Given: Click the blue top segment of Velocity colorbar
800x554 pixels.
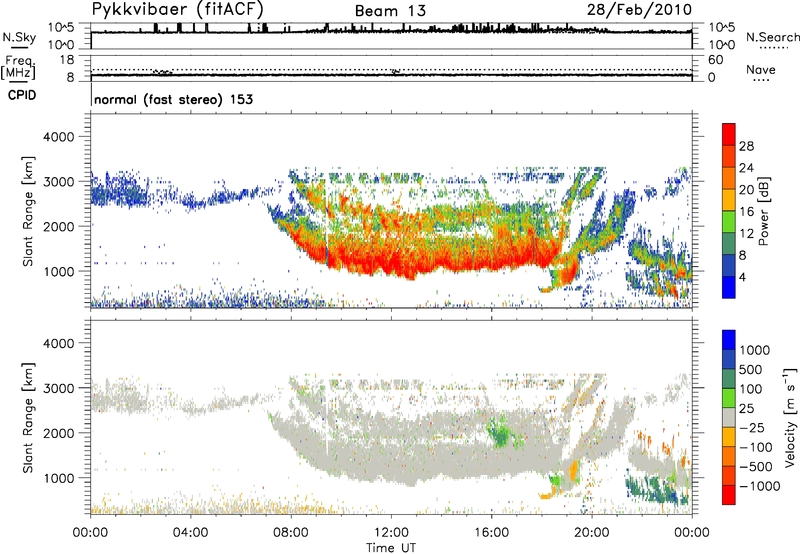Looking at the screenshot, I should [729, 339].
